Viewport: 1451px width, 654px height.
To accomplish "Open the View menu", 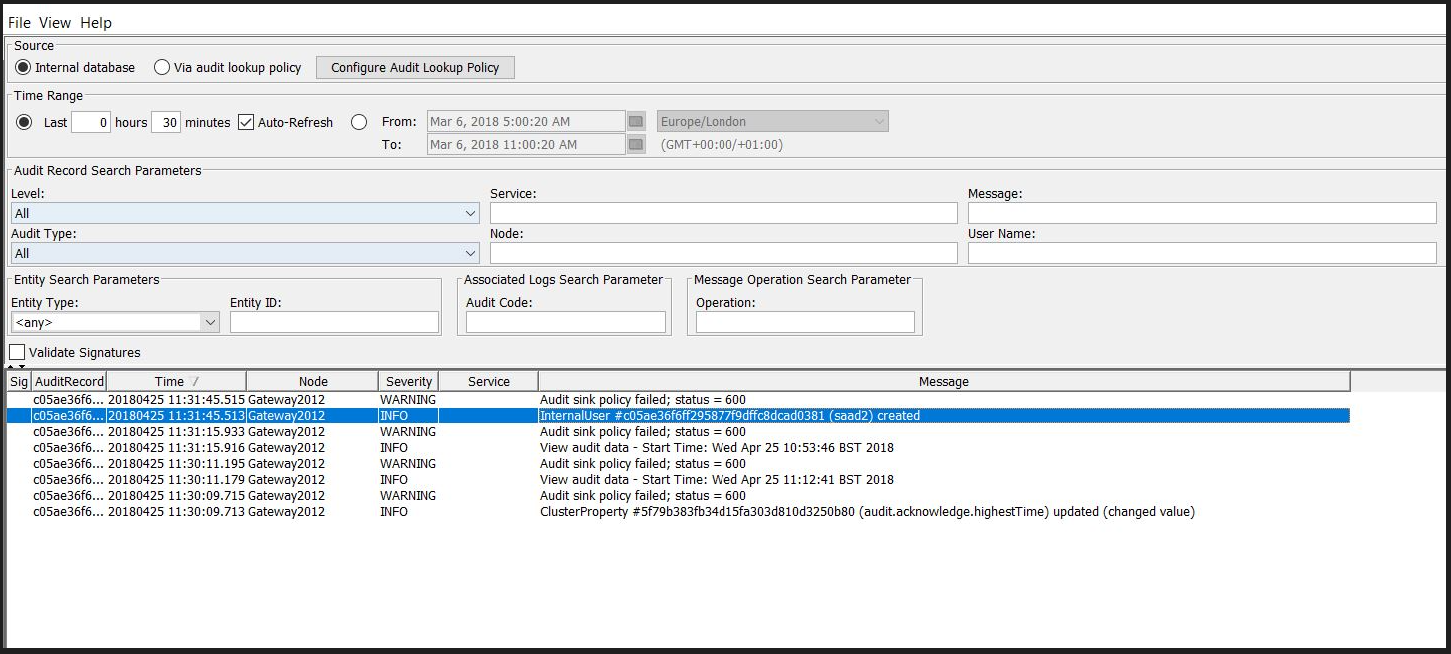I will click(55, 22).
